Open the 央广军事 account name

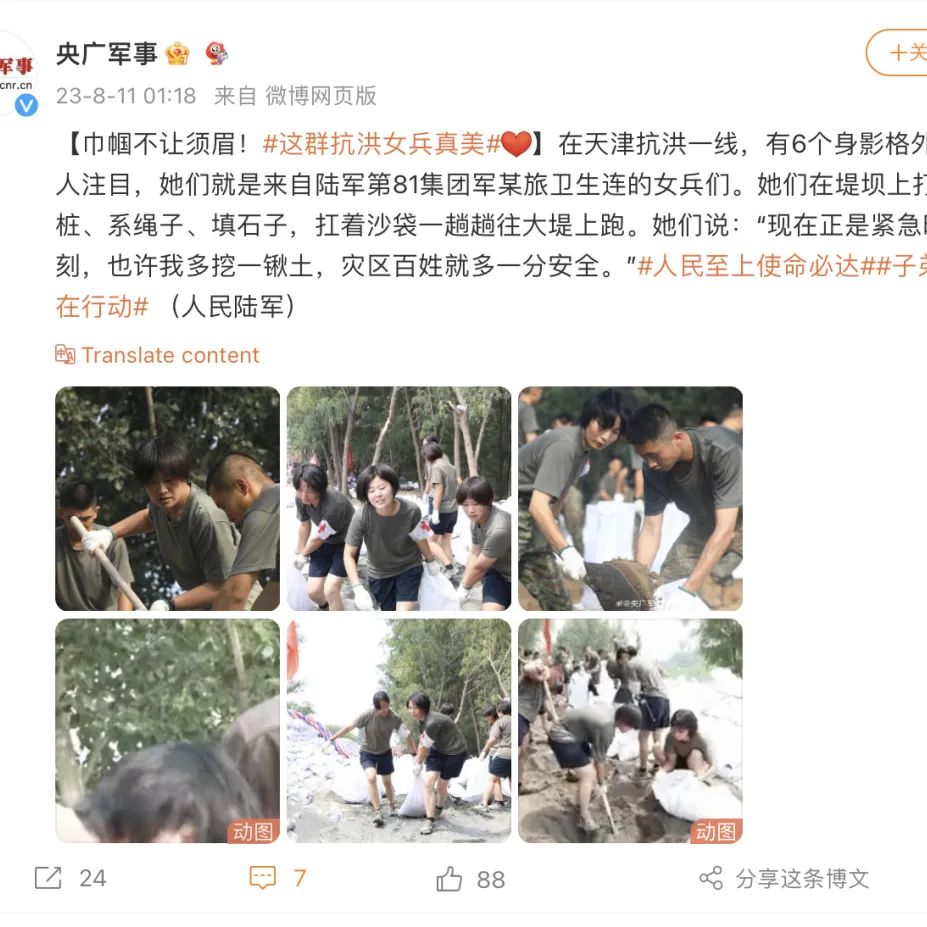(107, 54)
